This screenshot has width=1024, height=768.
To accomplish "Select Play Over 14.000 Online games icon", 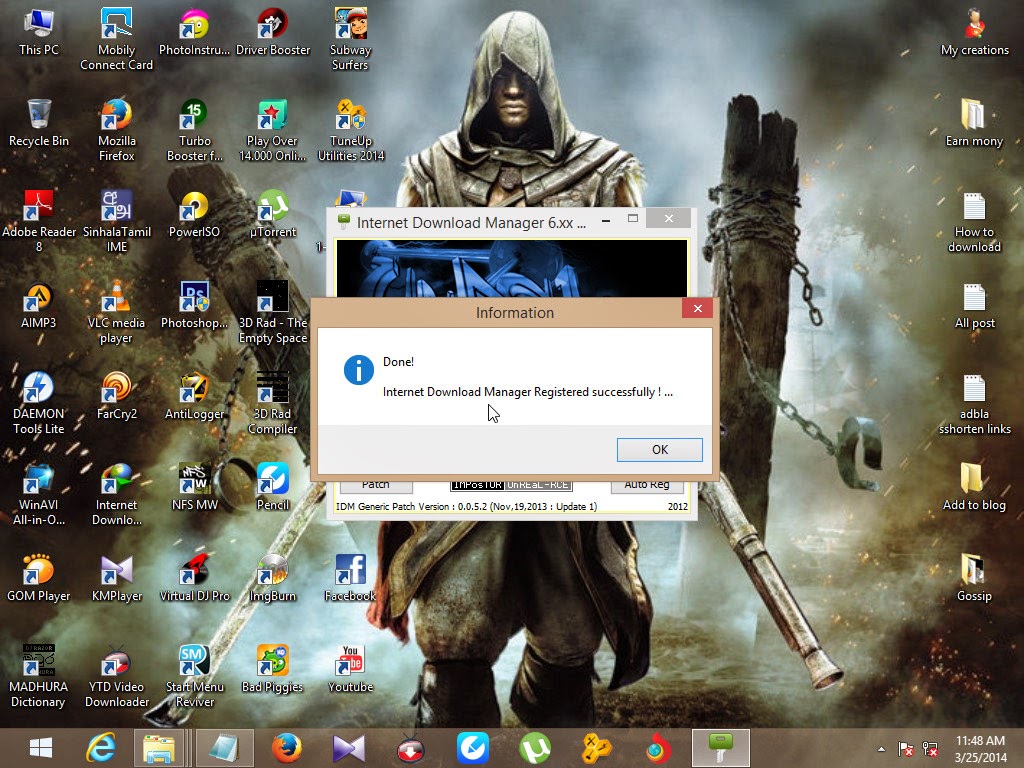I will (272, 129).
